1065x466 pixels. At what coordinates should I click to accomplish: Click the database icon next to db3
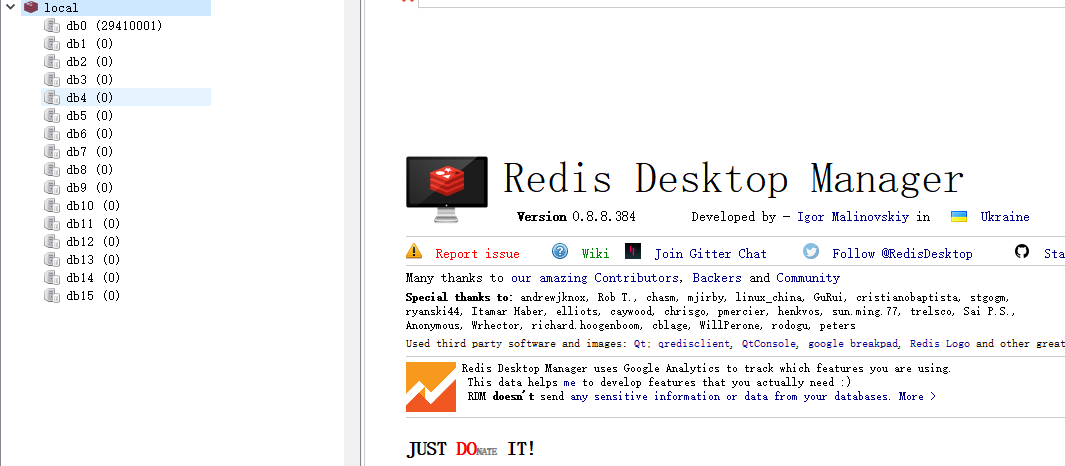(x=52, y=79)
